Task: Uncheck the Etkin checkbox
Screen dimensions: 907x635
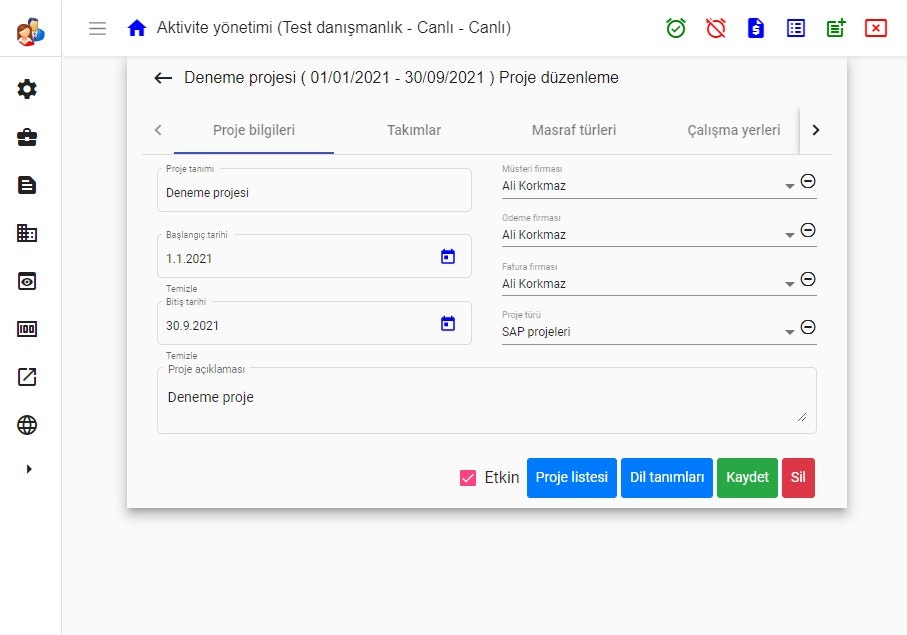Action: (468, 478)
